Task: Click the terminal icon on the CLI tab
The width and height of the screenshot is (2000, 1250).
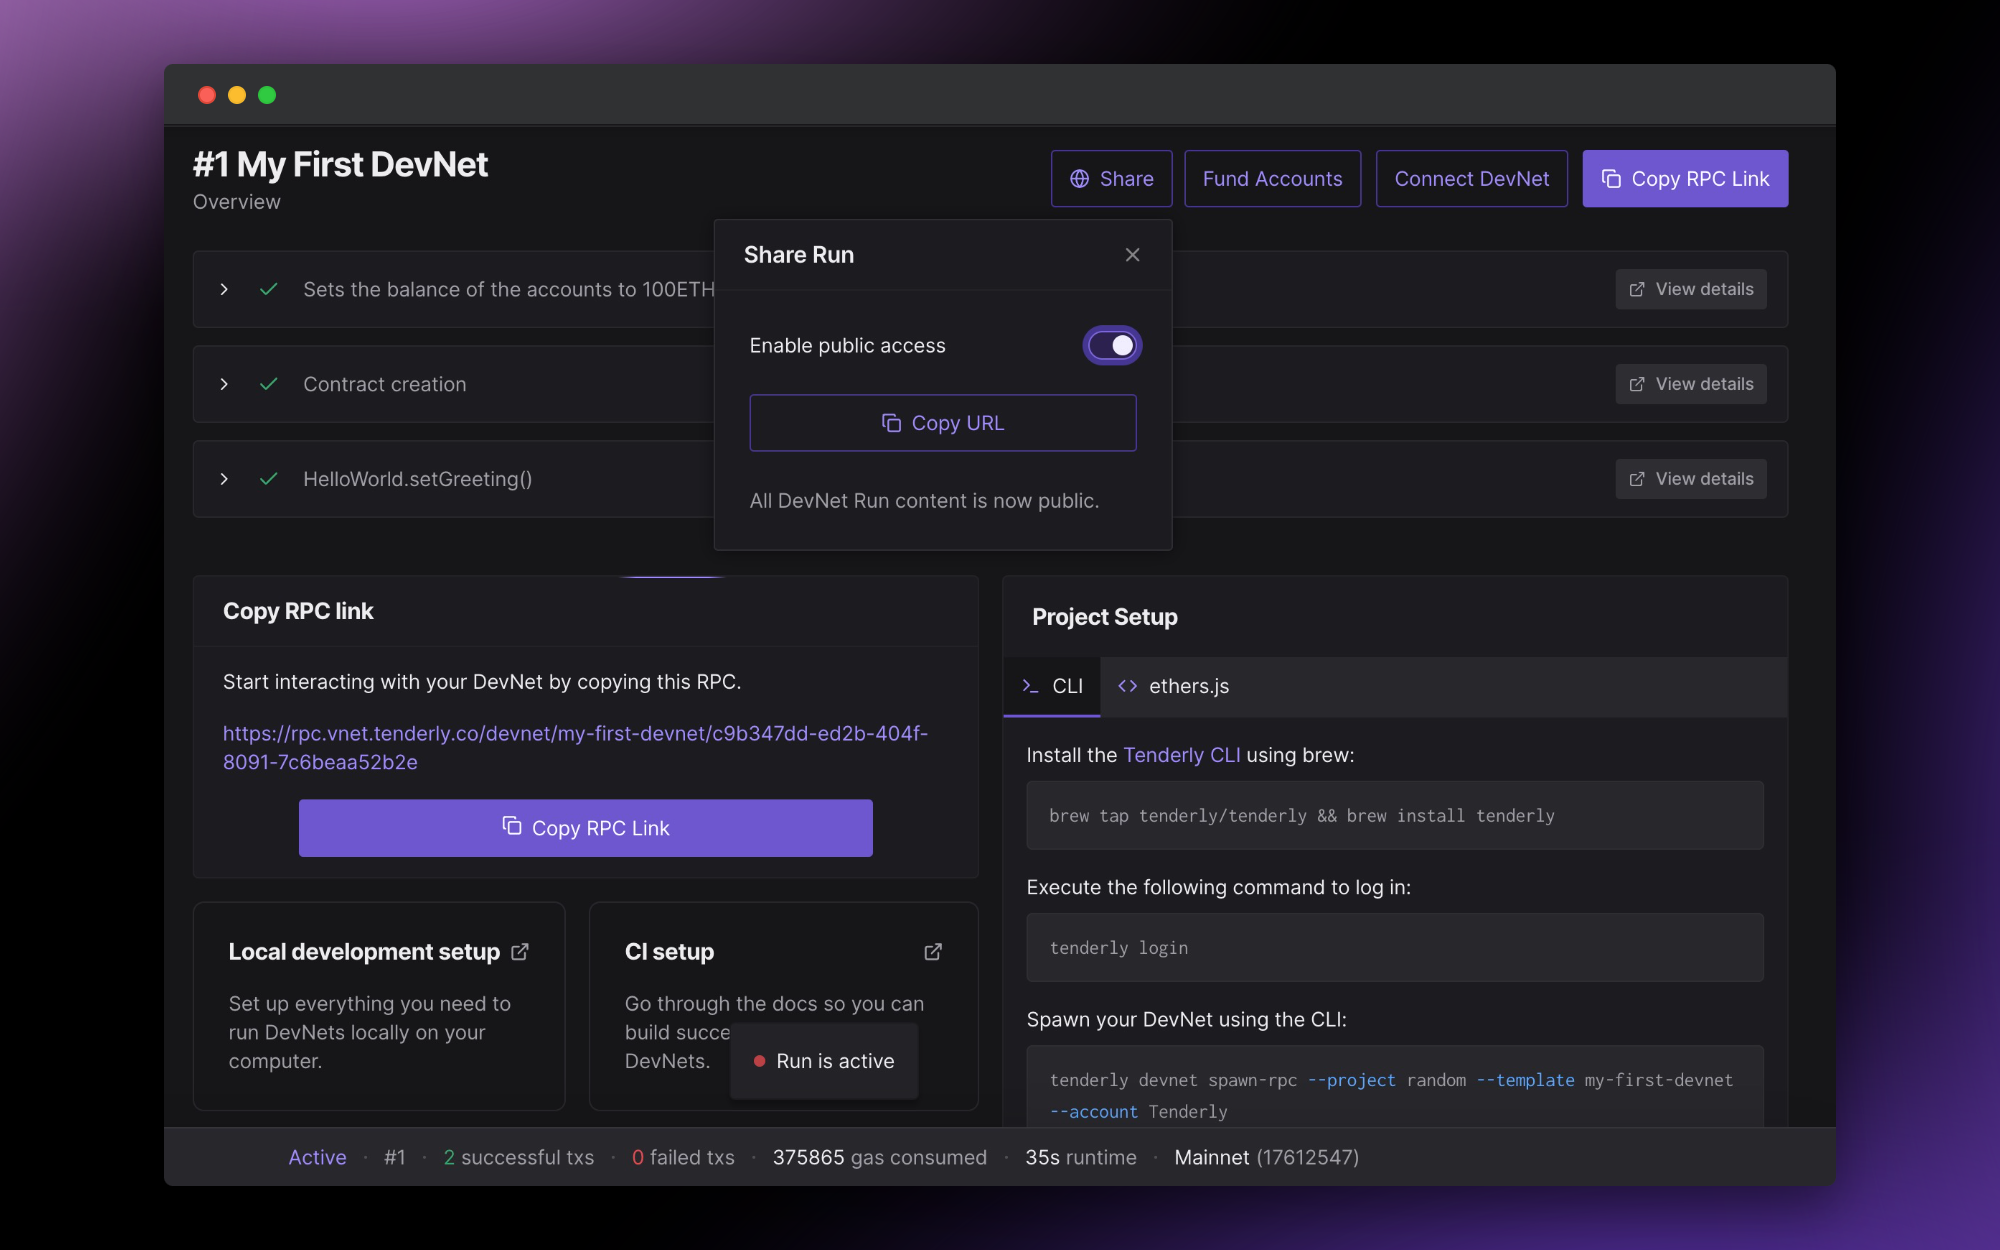Action: [x=1031, y=686]
